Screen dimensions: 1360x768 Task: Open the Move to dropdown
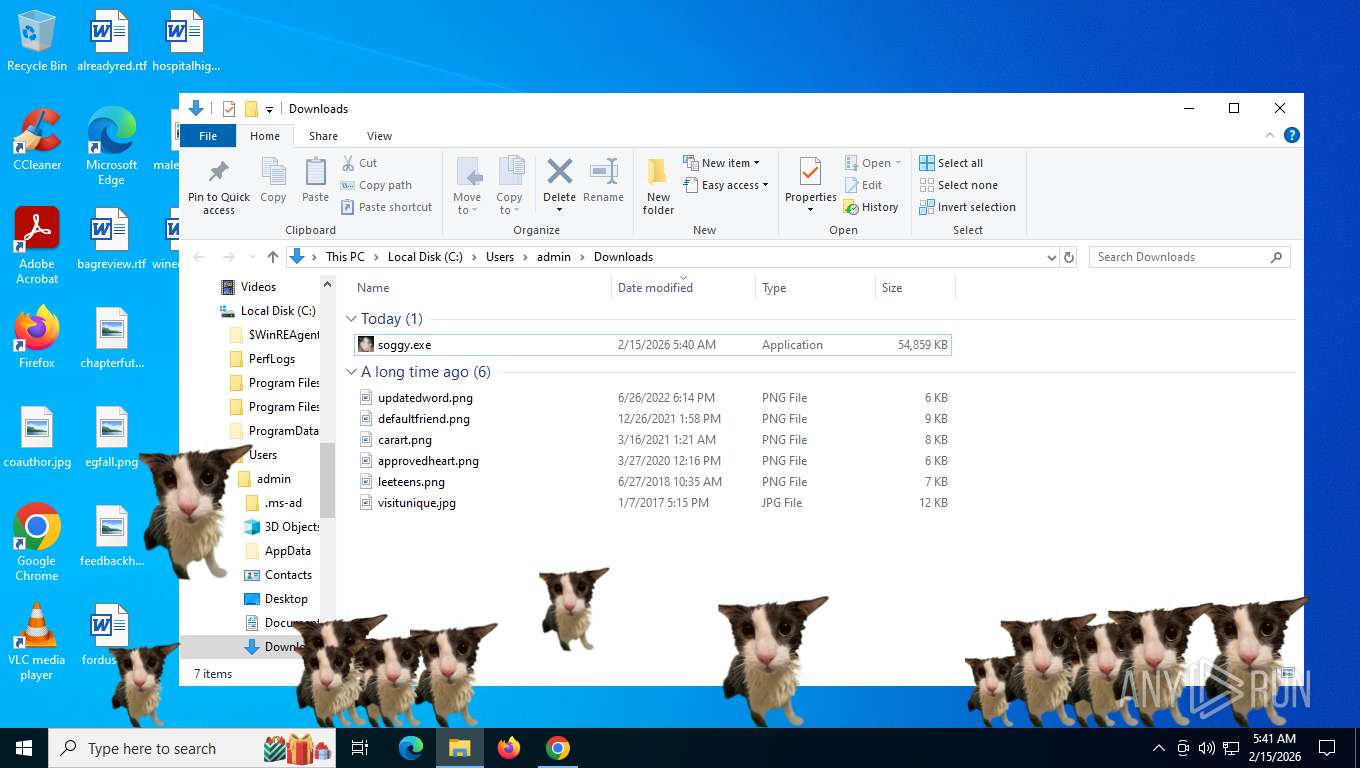tap(467, 186)
